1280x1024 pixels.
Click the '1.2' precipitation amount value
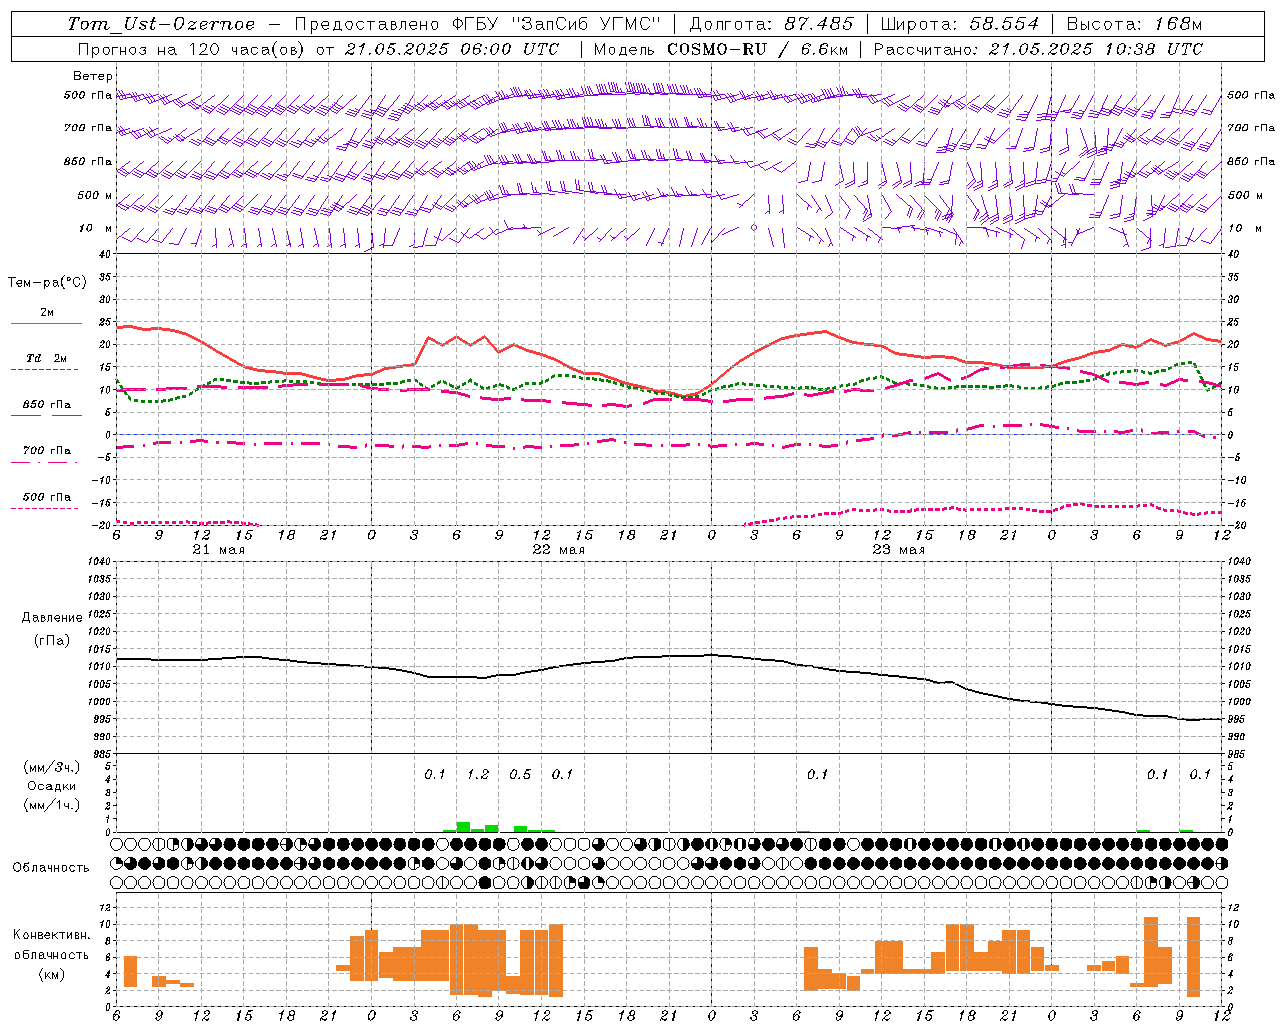(478, 774)
